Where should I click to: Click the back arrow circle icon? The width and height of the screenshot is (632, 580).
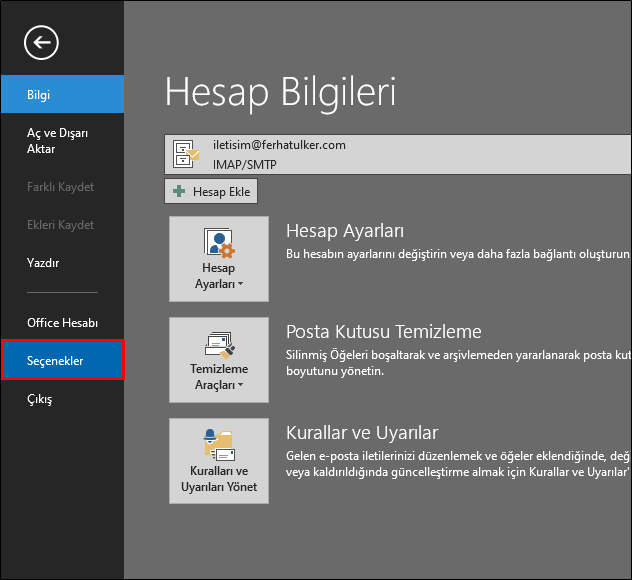coord(41,43)
